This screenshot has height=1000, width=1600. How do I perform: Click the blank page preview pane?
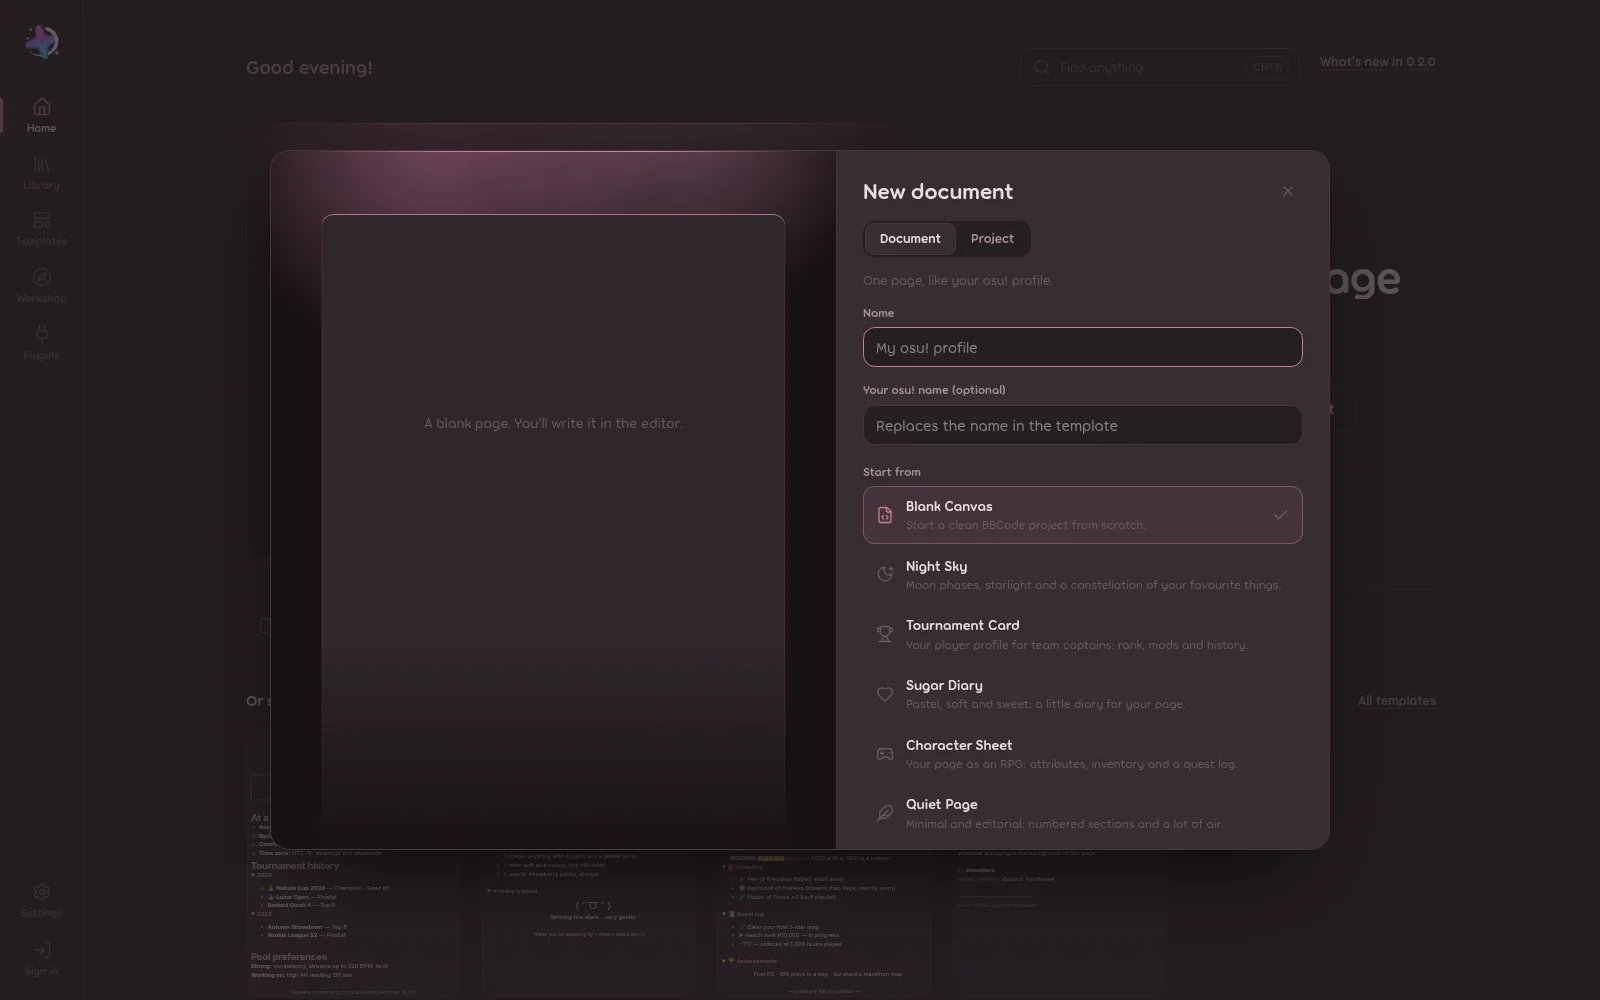pyautogui.click(x=553, y=530)
